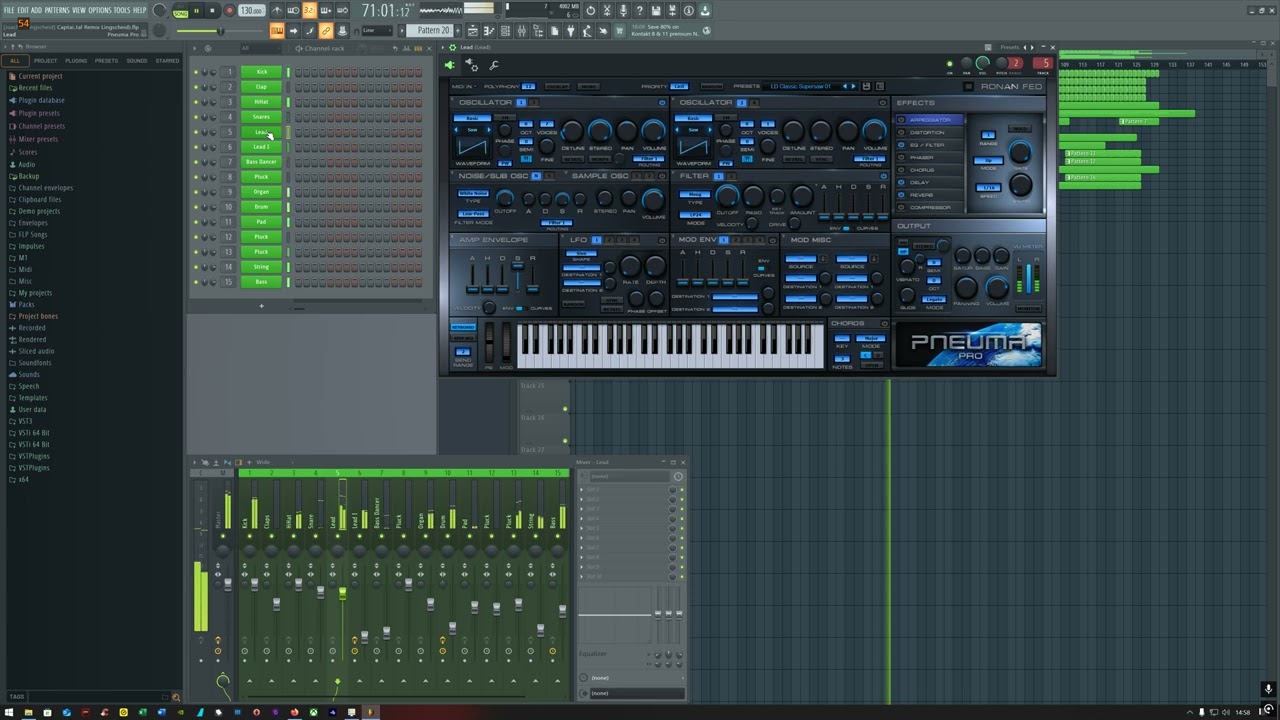This screenshot has width=1280, height=720.
Task: Toggle Song/Pattern mode switch
Action: click(x=180, y=11)
